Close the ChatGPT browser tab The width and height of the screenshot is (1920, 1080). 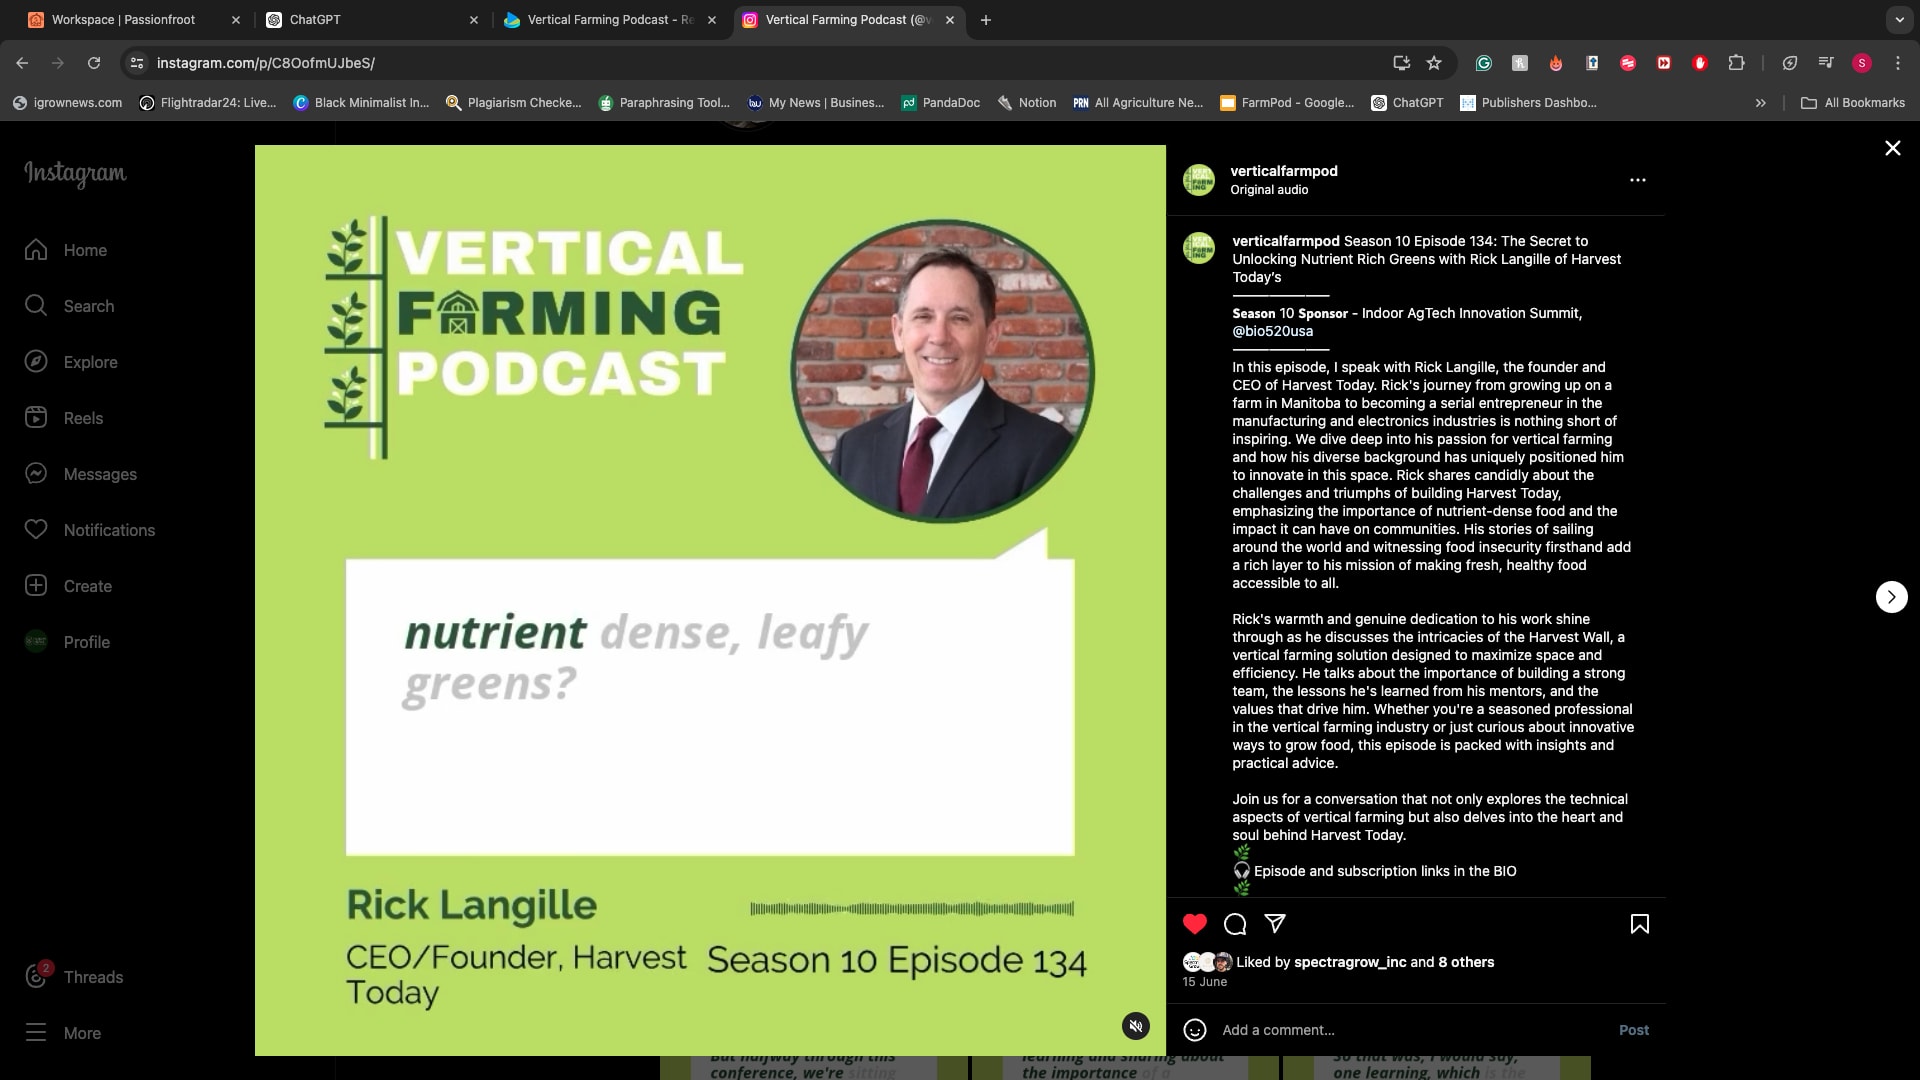[x=474, y=20]
